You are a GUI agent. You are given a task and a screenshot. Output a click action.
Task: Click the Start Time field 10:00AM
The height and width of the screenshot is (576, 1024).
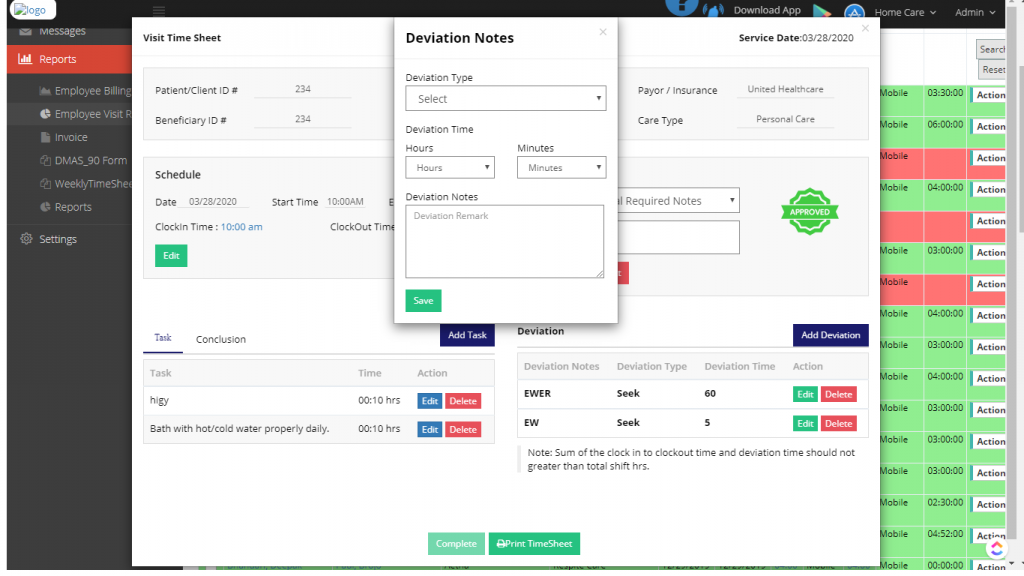pyautogui.click(x=345, y=202)
